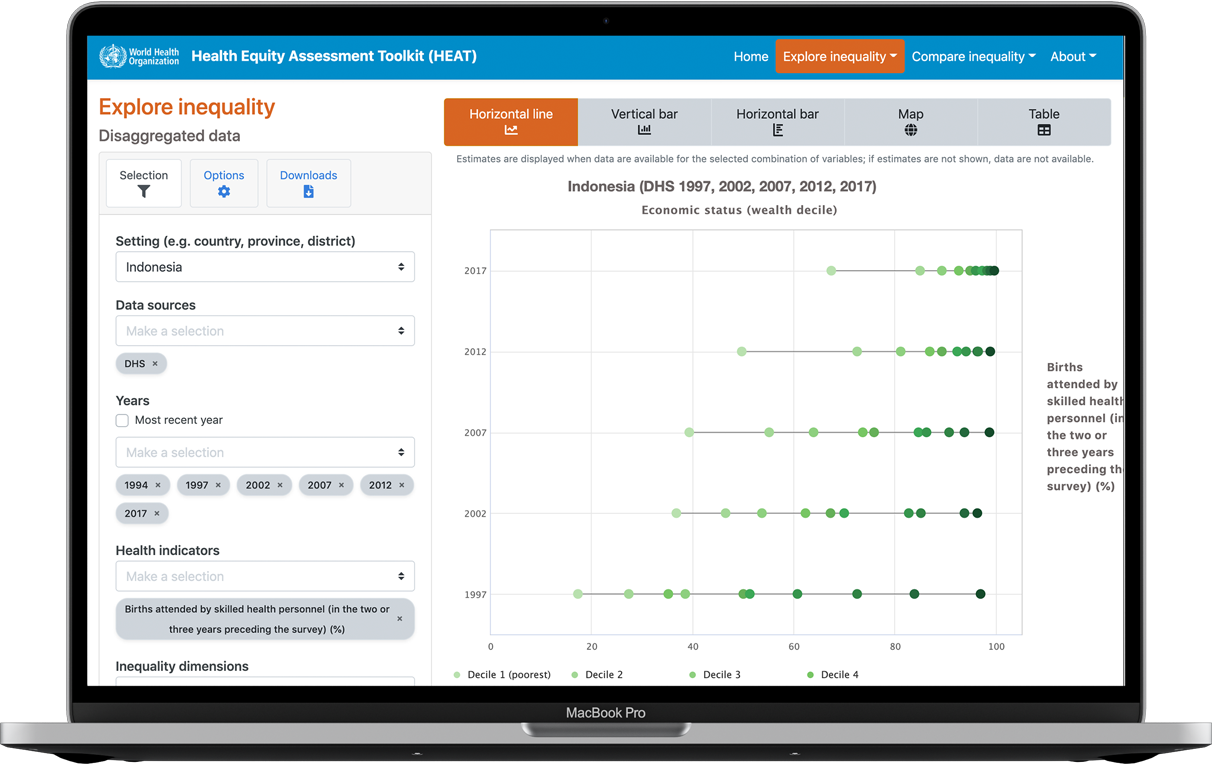
Task: Open the Years selection dropdown
Action: [265, 452]
